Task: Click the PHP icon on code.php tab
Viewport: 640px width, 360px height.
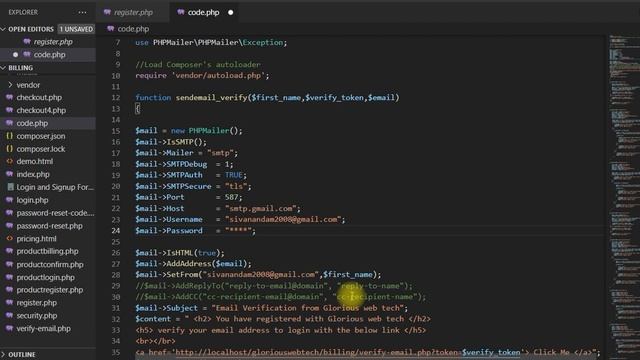Action: coord(181,12)
